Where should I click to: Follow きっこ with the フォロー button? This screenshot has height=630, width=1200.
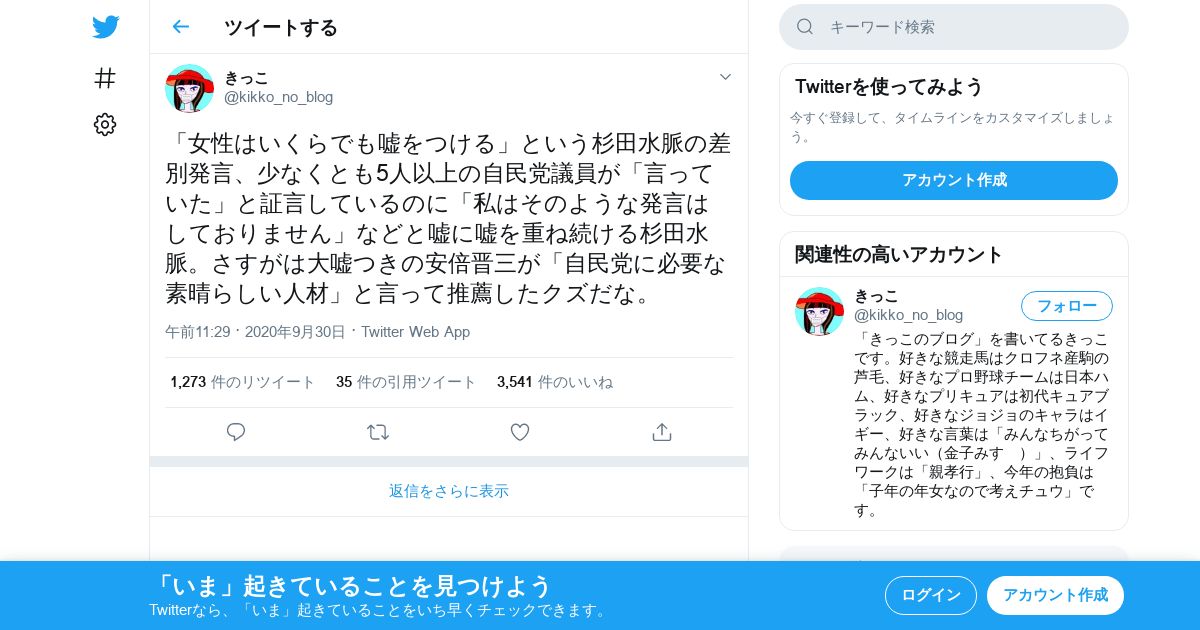point(1067,306)
